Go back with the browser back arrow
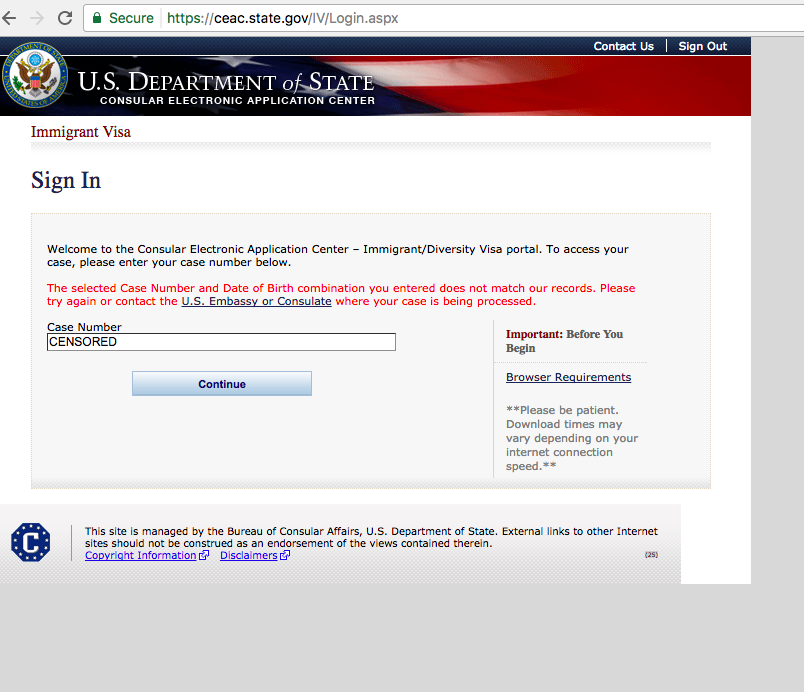Screen dimensions: 804x692 [9, 18]
